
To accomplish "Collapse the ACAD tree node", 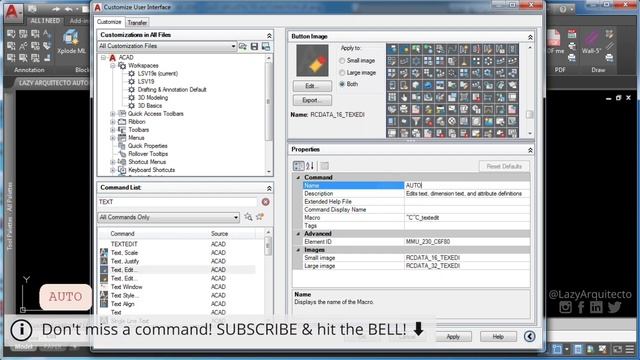I will pos(103,58).
